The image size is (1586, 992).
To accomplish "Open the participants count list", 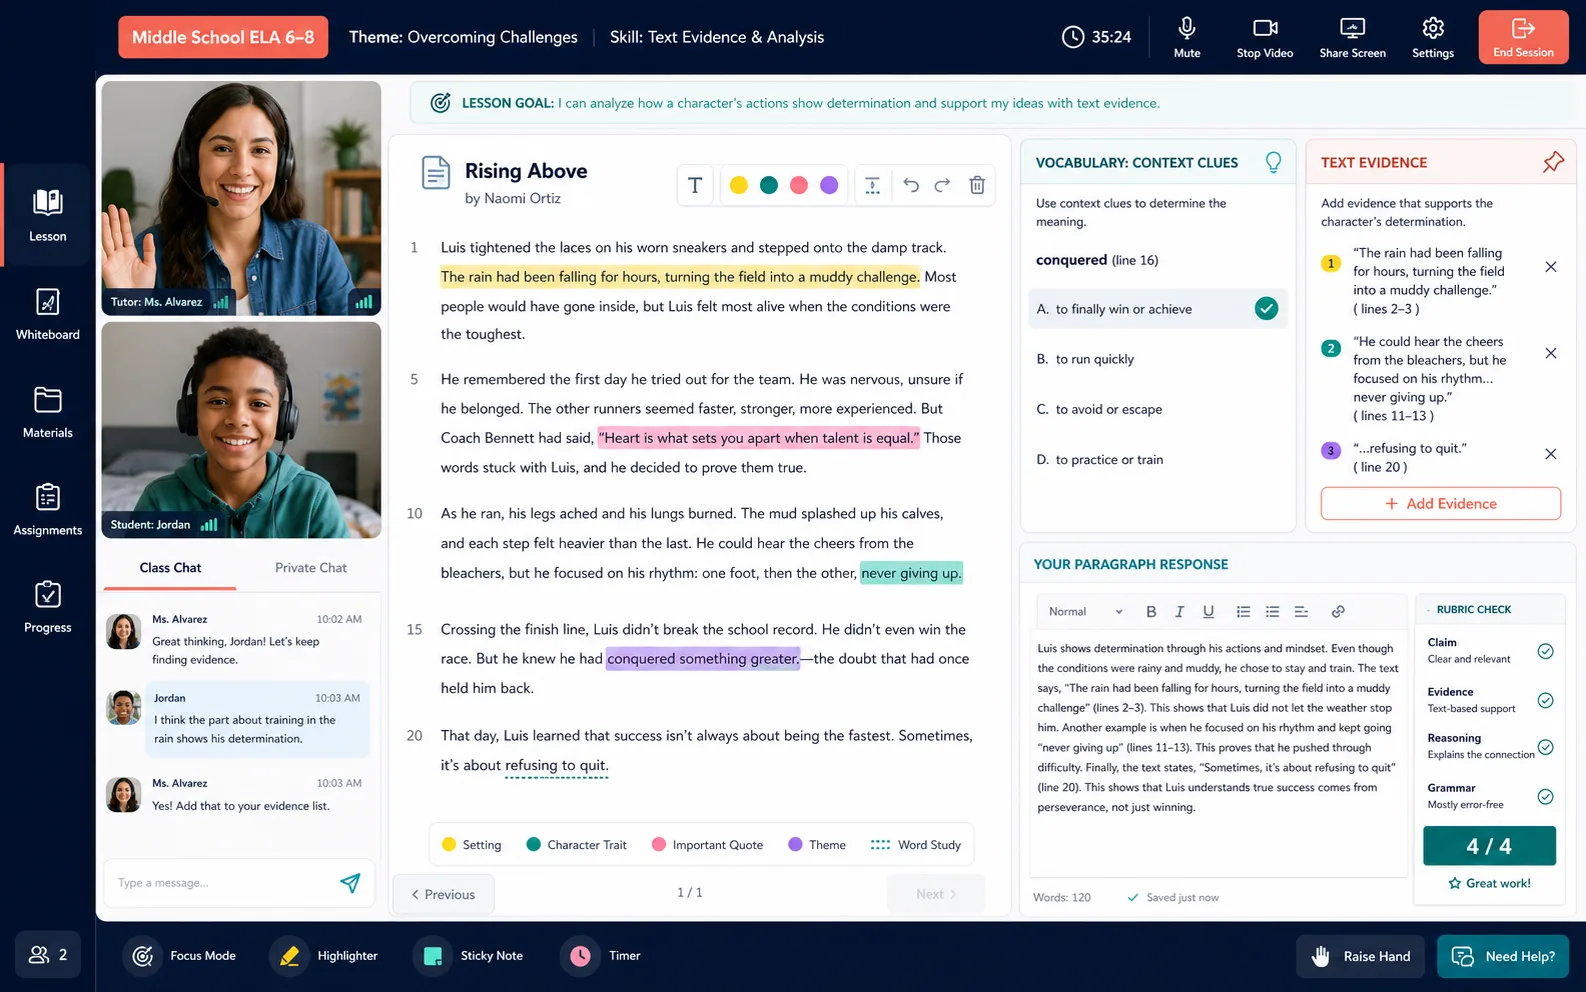I will tap(48, 955).
